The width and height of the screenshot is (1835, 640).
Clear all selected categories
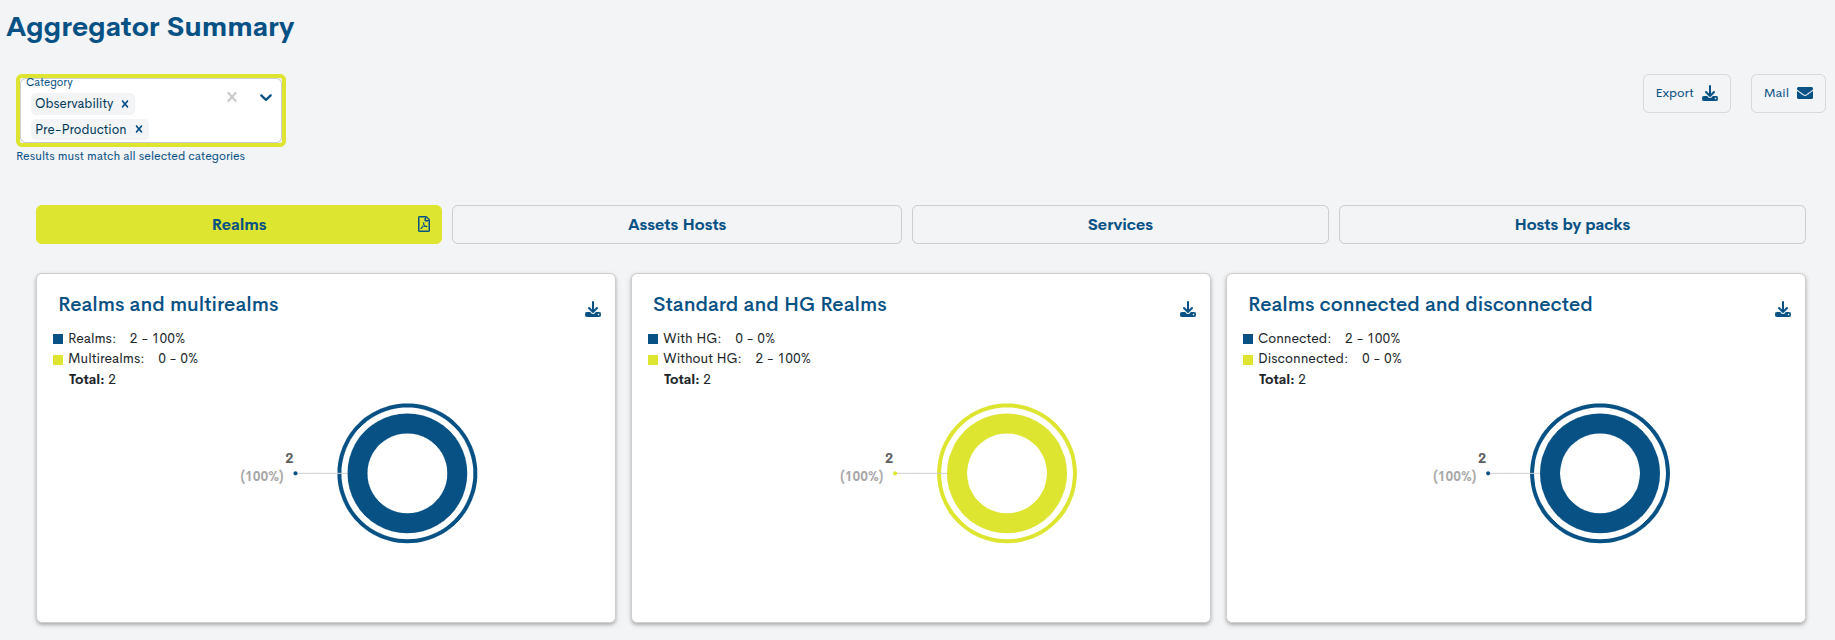[x=232, y=97]
